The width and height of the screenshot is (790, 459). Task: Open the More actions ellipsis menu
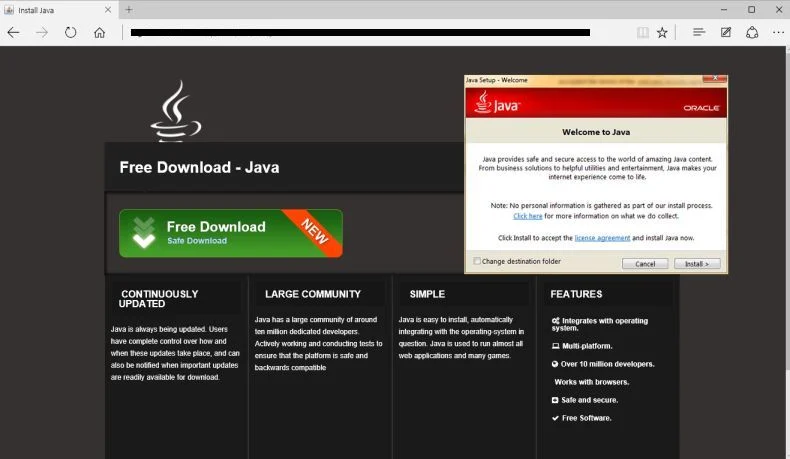pos(778,32)
